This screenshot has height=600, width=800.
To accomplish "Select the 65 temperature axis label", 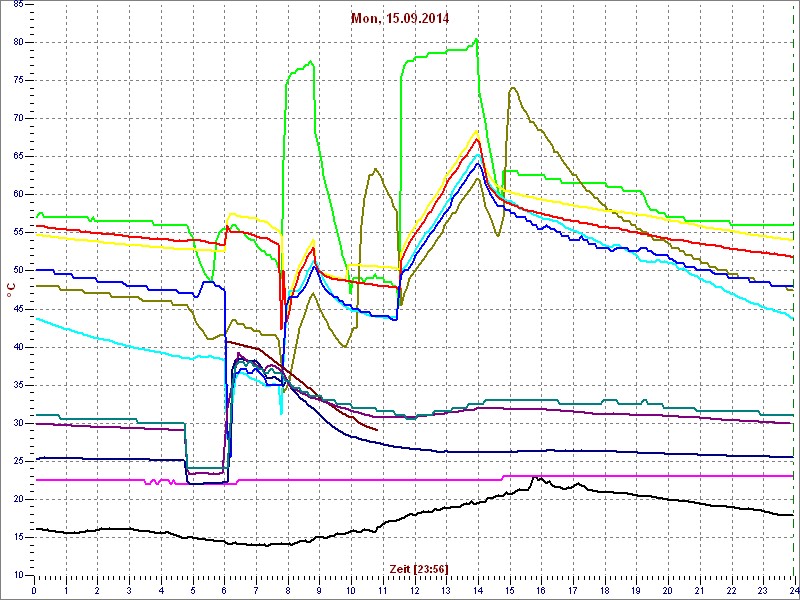I will [17, 157].
